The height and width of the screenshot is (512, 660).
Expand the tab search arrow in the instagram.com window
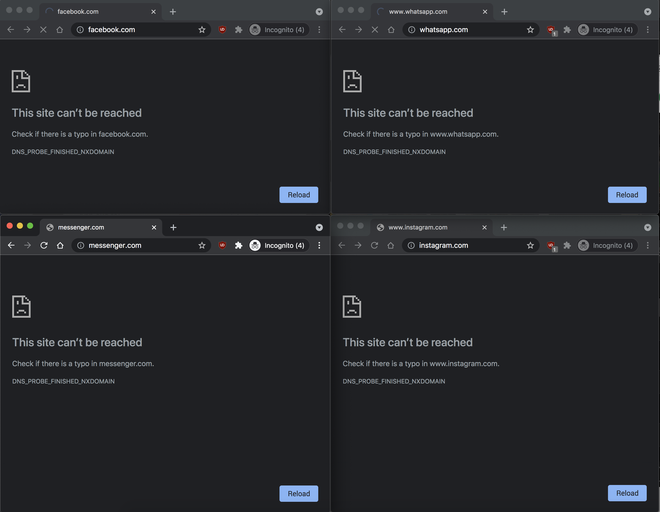point(647,227)
